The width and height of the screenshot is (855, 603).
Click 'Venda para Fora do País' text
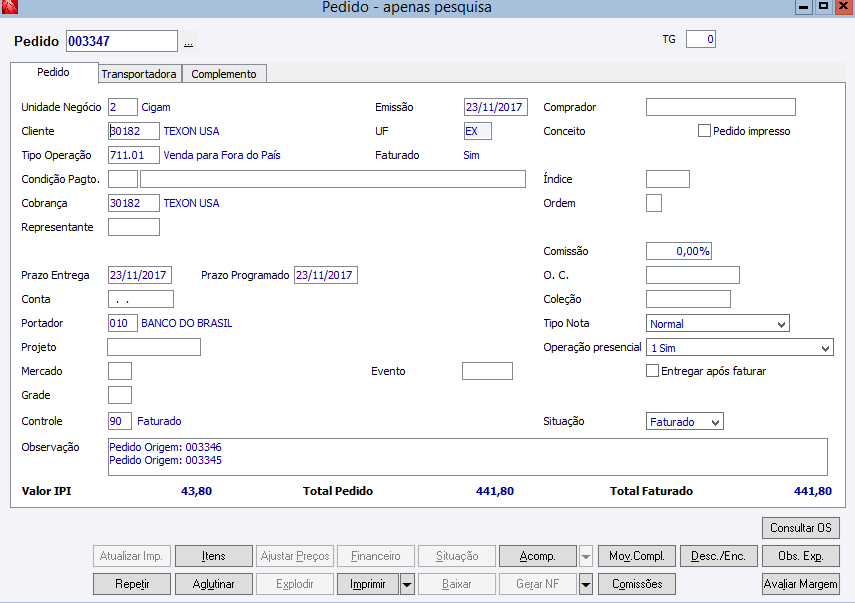pos(222,155)
